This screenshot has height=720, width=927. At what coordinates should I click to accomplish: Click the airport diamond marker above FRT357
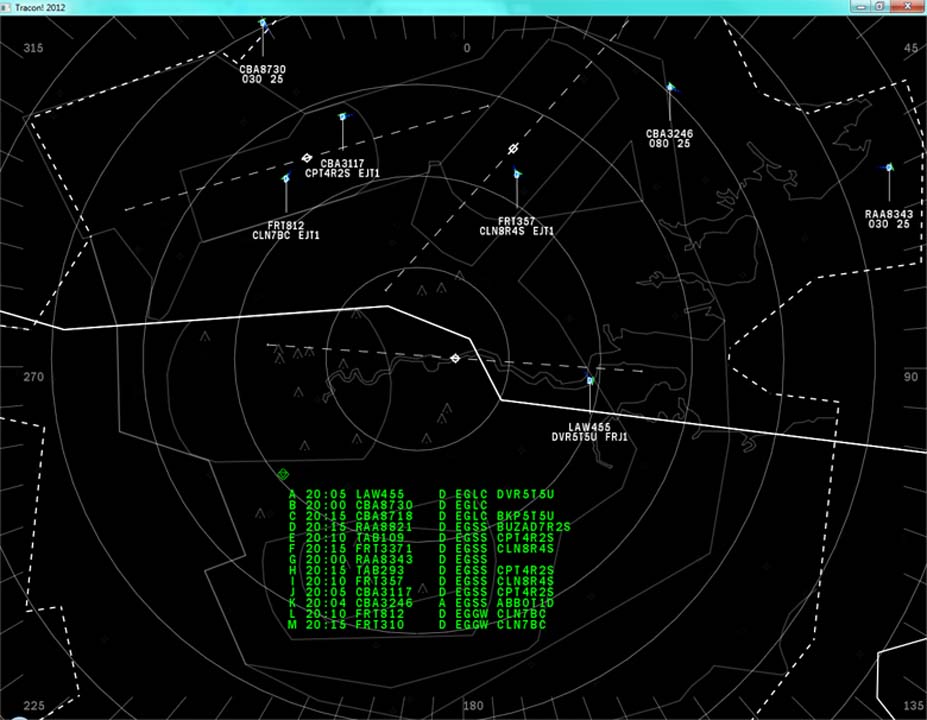(513, 148)
